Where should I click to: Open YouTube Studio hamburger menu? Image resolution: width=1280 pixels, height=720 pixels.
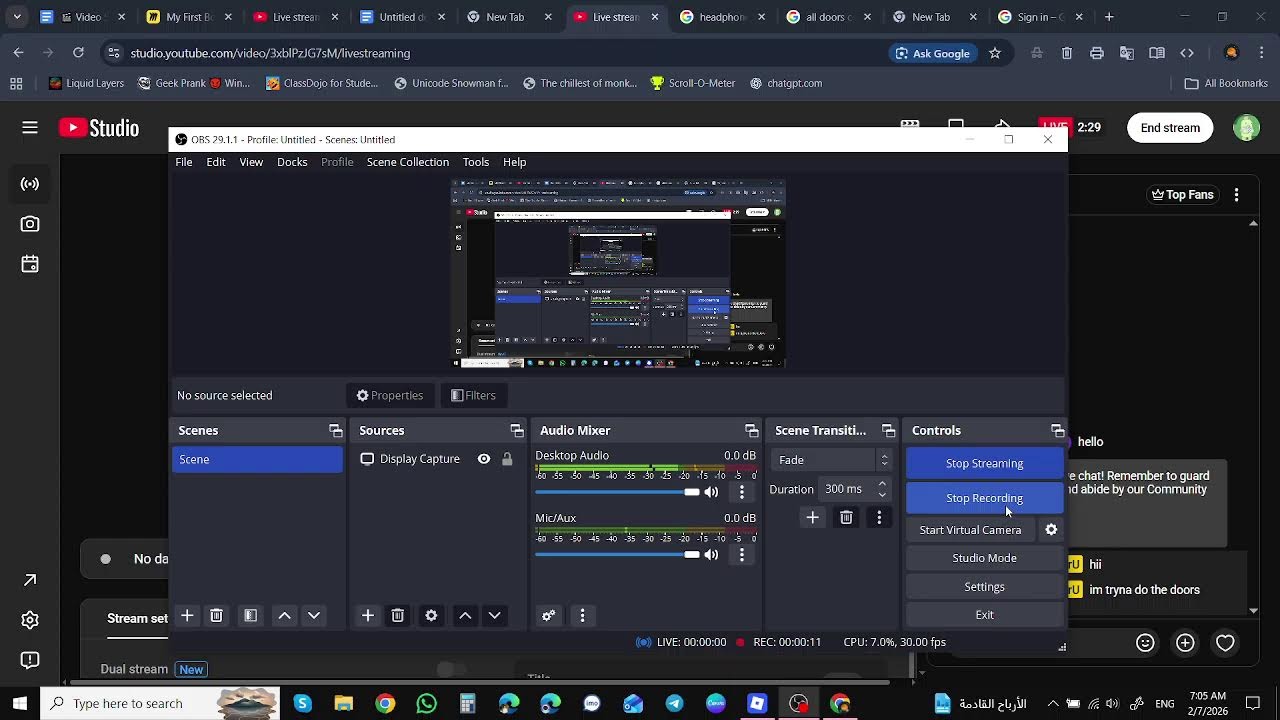click(30, 127)
